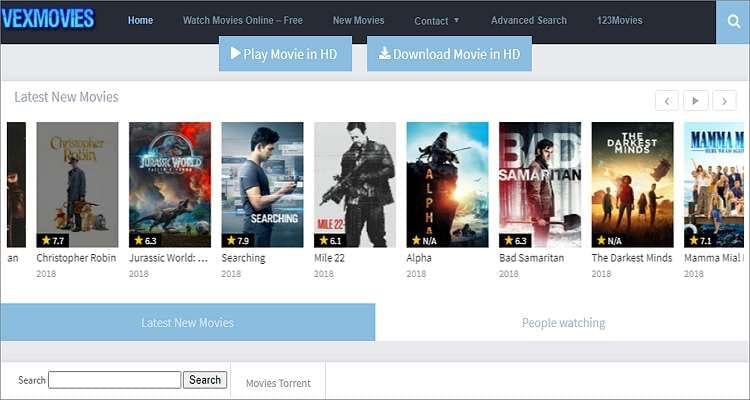Click the carousel play arrow button
Screen dimensions: 750x400
click(695, 100)
